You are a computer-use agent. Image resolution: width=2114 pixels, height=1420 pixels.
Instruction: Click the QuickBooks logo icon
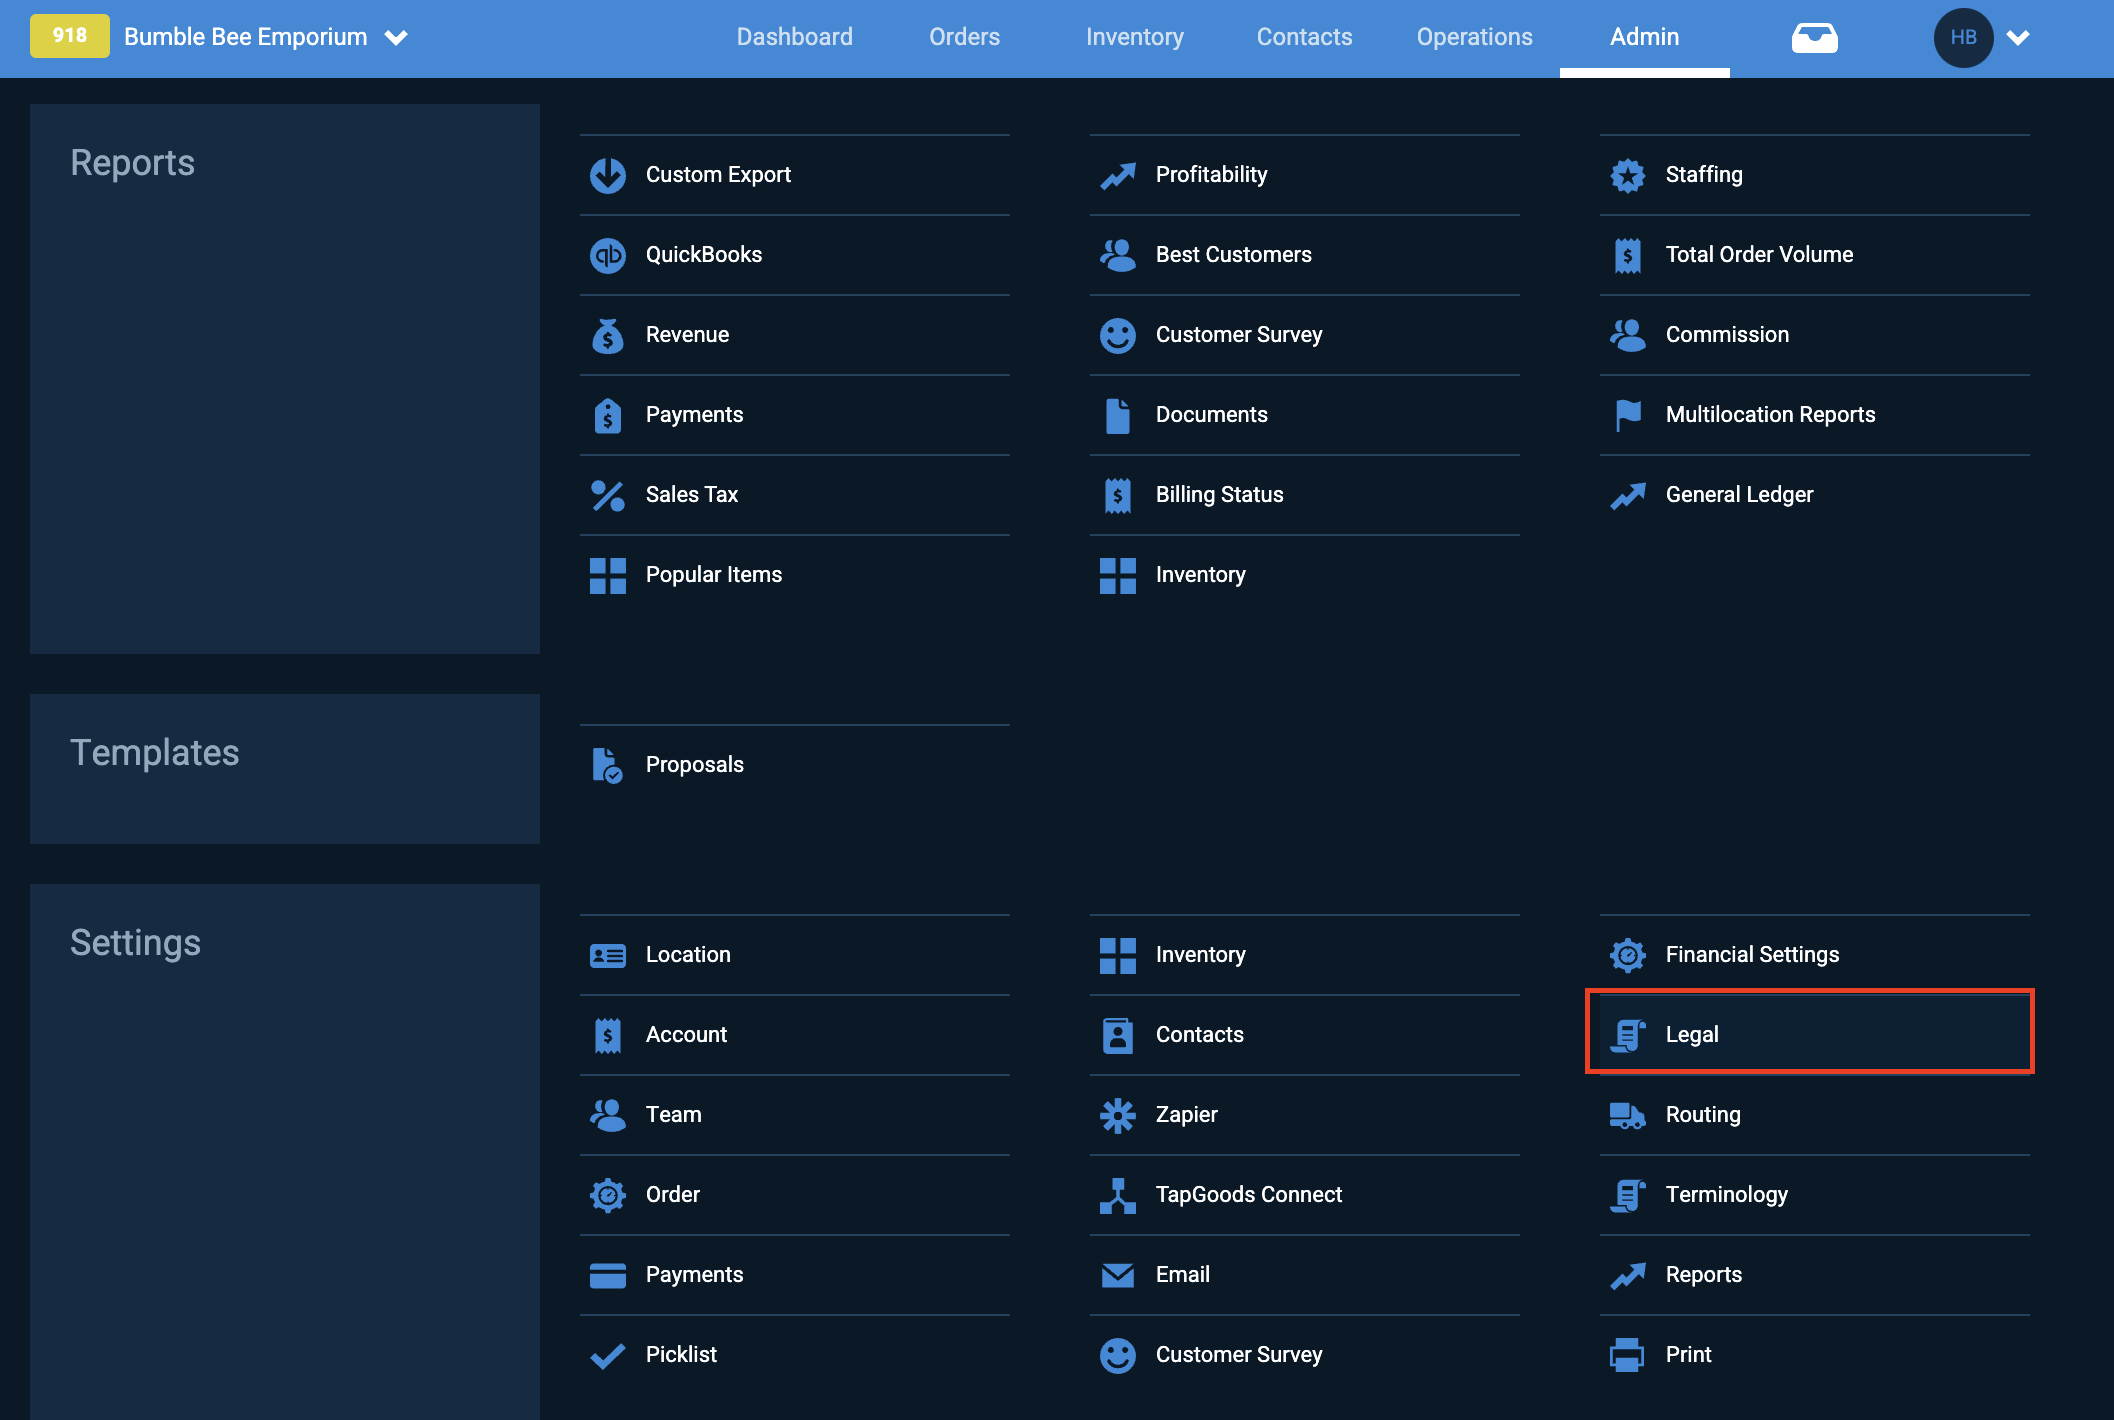pos(608,255)
